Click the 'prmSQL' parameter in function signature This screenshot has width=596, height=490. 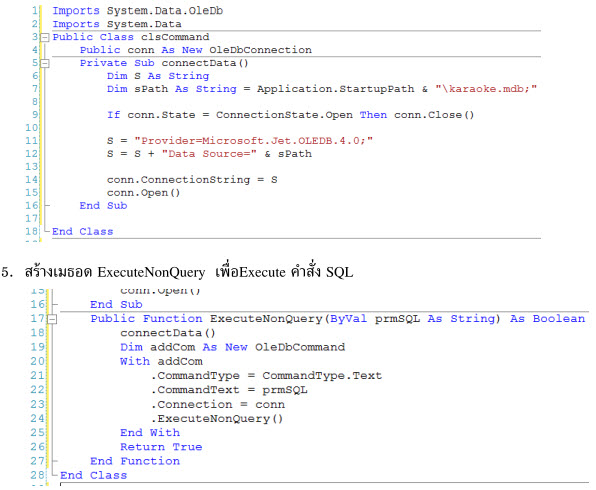398,319
